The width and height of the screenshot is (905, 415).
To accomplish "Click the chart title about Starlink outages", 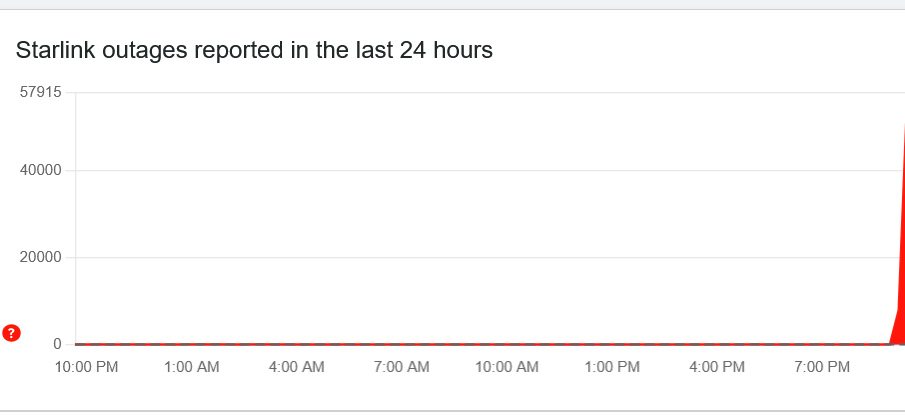I will tap(254, 50).
